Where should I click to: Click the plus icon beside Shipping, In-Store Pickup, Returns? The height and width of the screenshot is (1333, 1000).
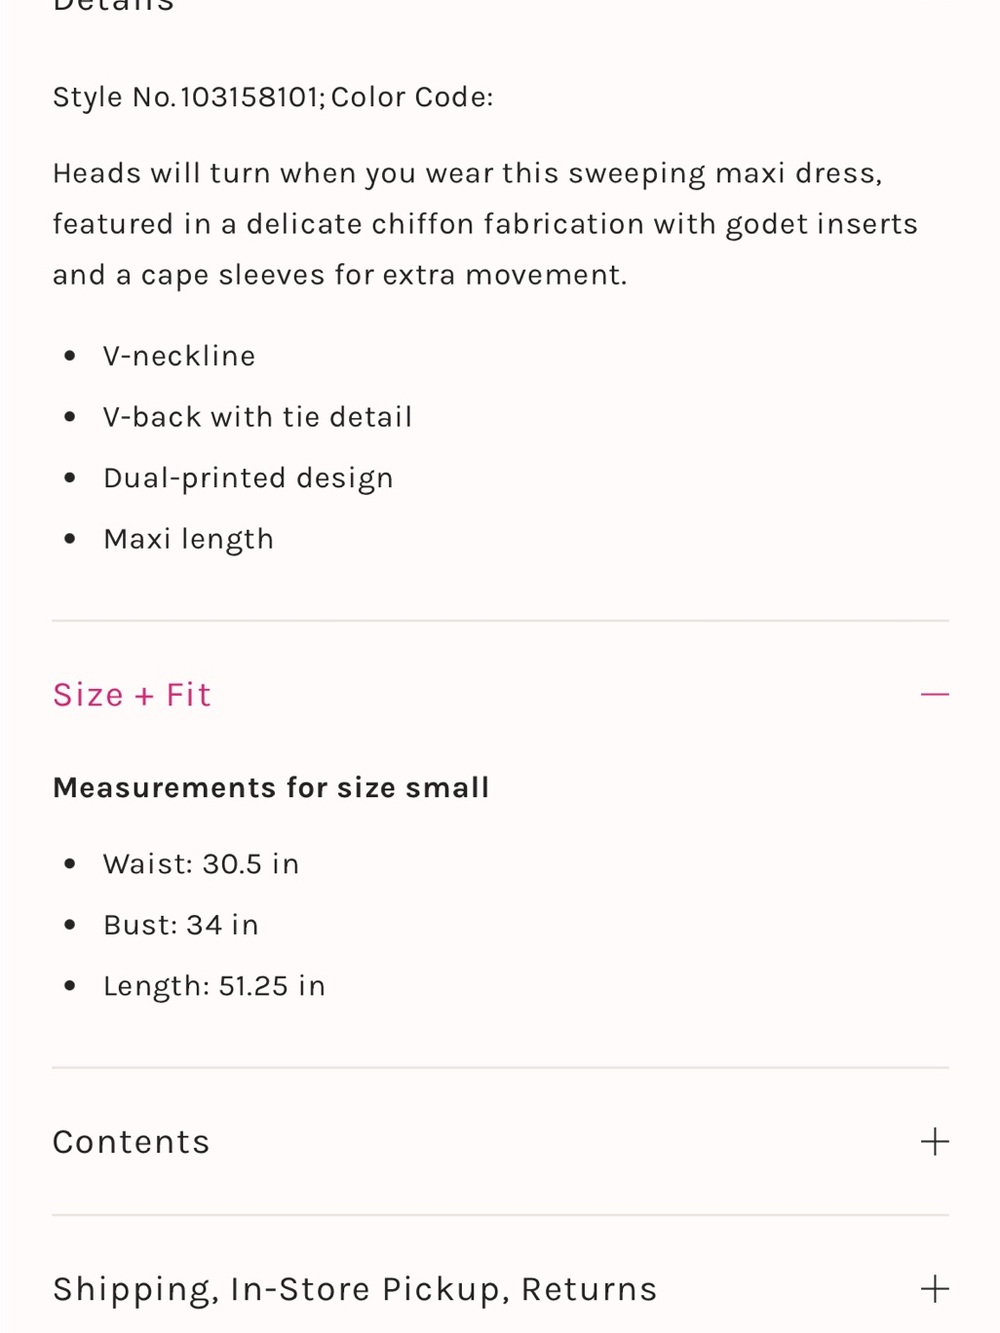click(x=934, y=1288)
